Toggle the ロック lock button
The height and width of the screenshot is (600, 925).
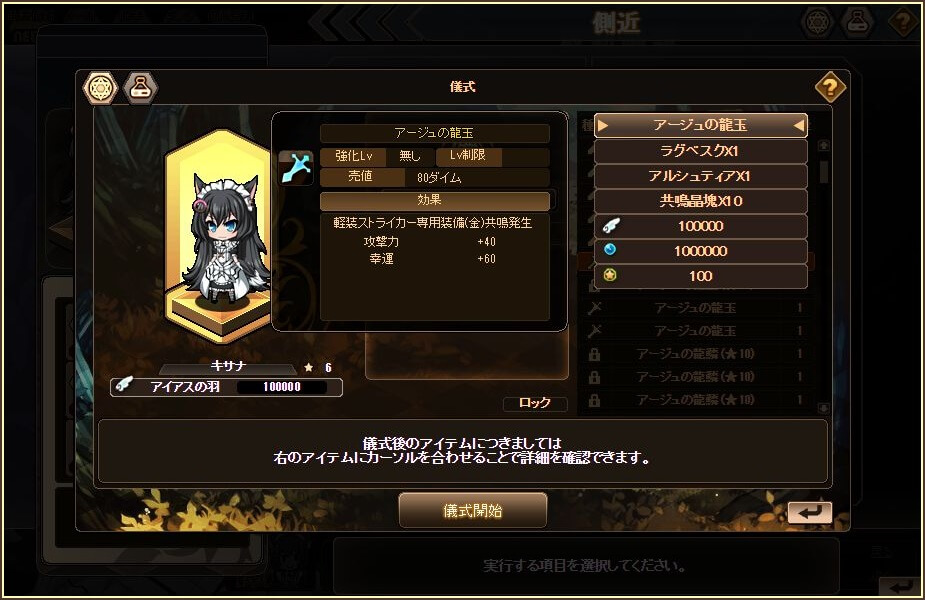tap(535, 403)
